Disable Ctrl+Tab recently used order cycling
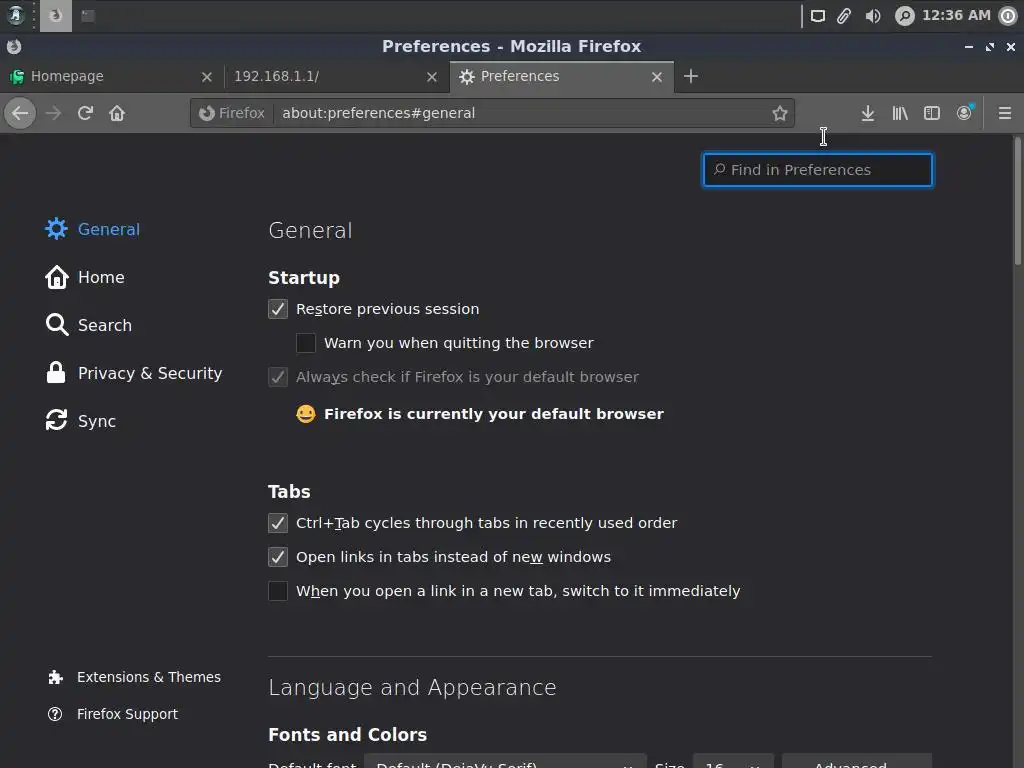Screen dimensions: 1024x768 [x=278, y=523]
